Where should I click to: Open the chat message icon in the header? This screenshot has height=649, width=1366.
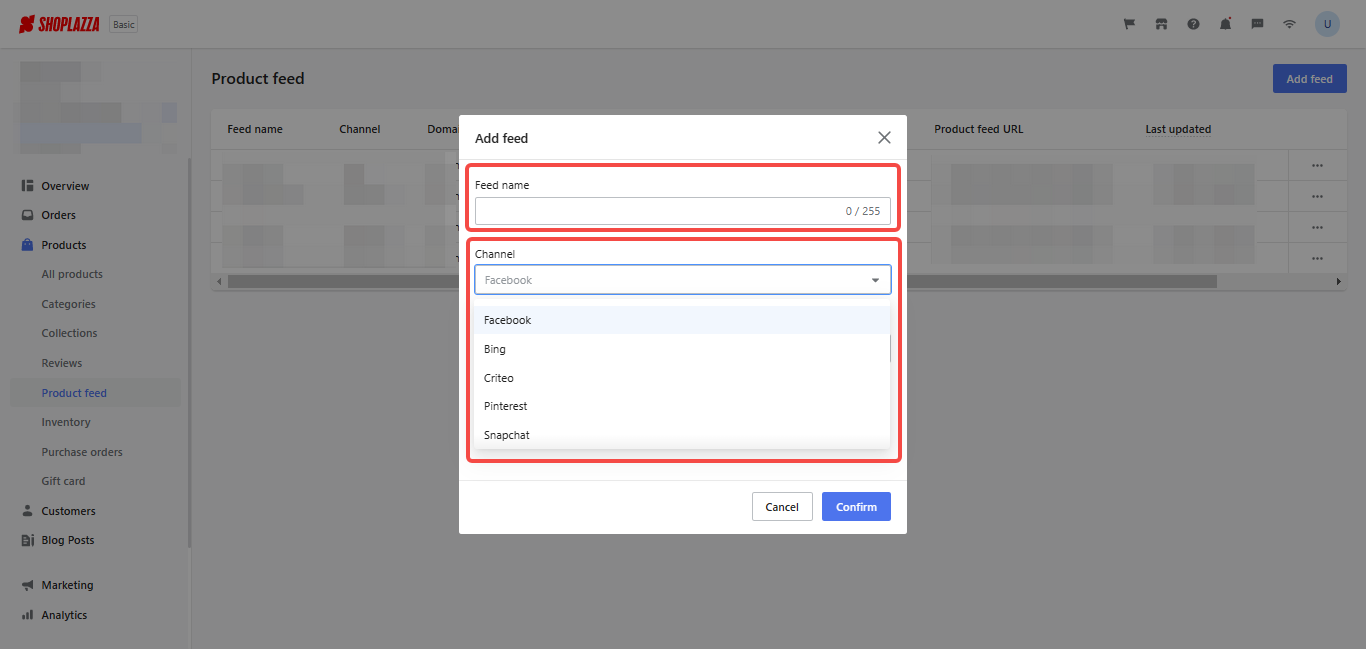(1257, 24)
